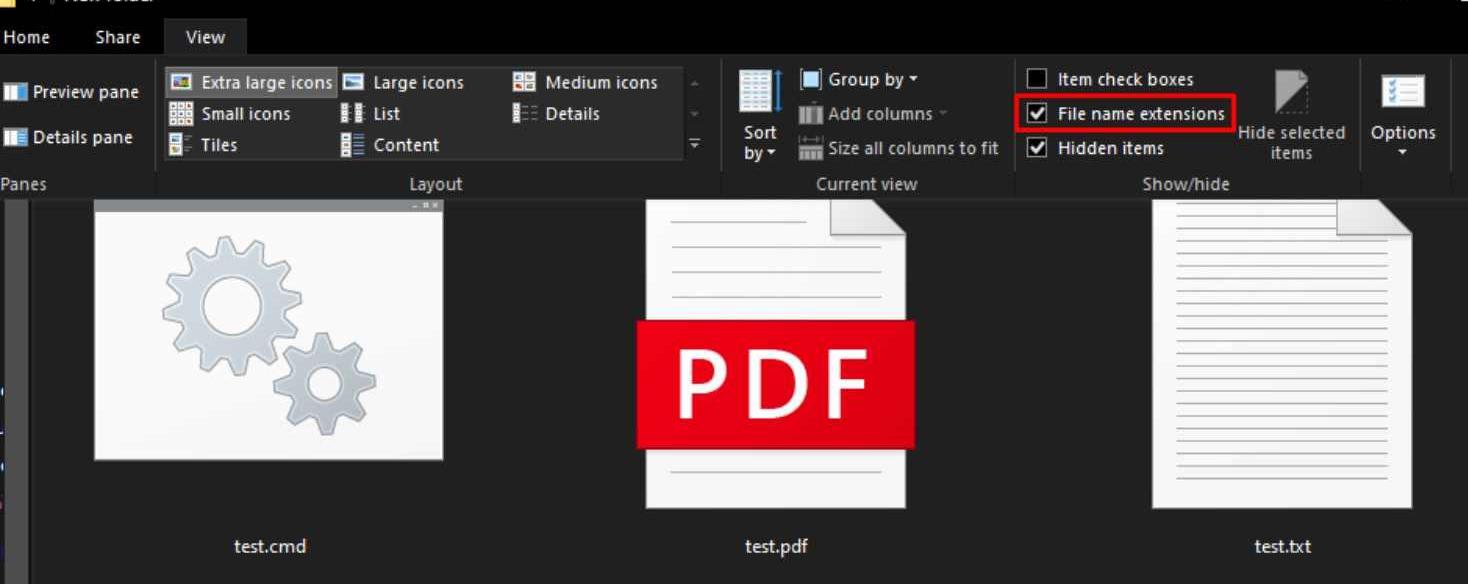Select Extra large icons layout
Screen dimensions: 1468x584
coord(252,83)
